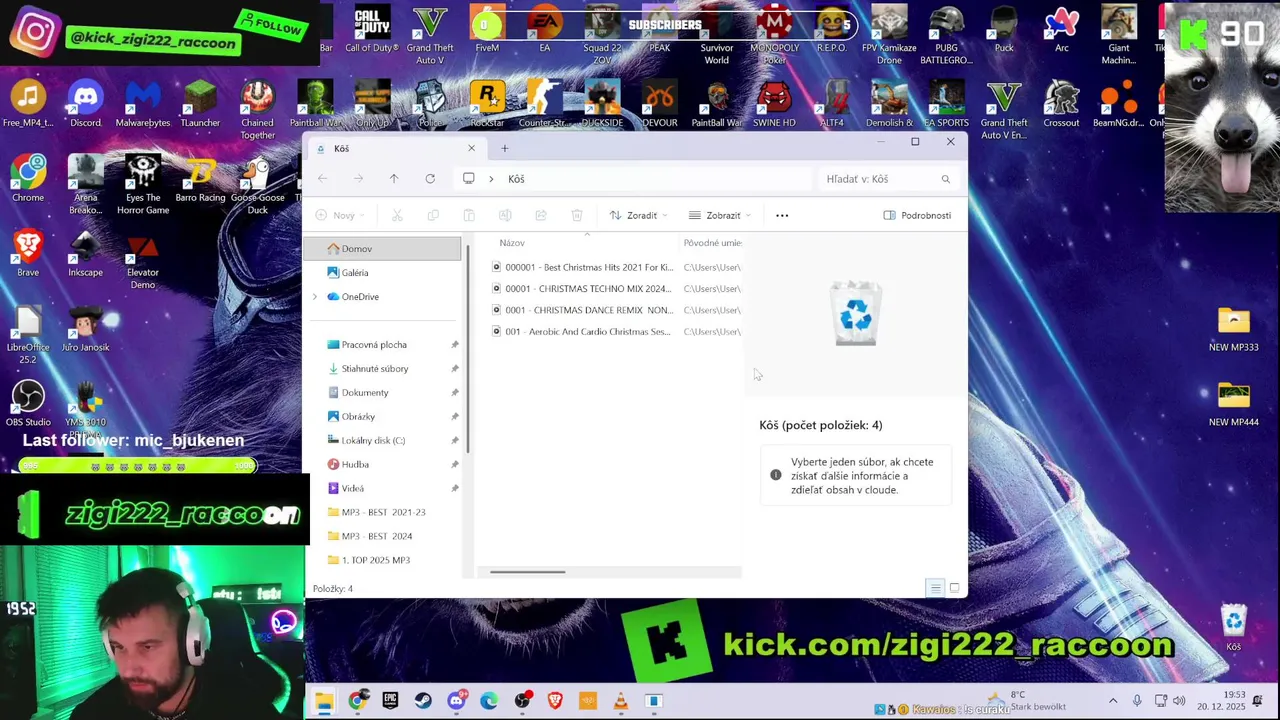1280x720 pixels.
Task: Open Microsoft Edge from the taskbar
Action: click(489, 701)
